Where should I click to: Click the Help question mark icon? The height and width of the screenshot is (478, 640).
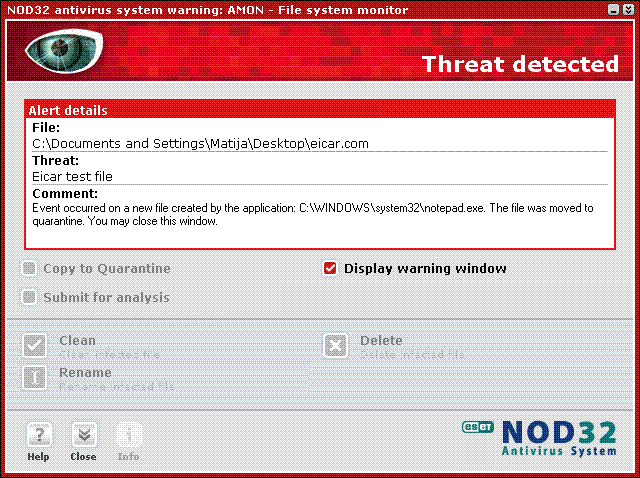pos(39,435)
